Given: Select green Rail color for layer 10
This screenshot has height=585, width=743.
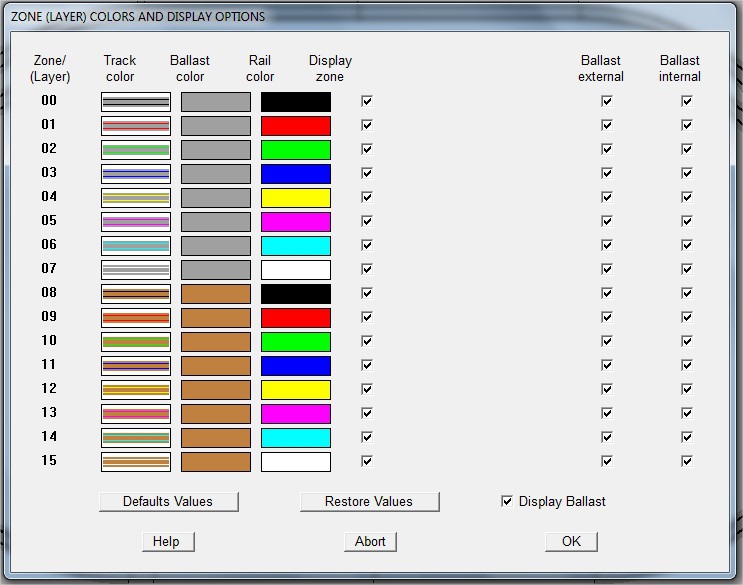Looking at the screenshot, I should click(296, 342).
